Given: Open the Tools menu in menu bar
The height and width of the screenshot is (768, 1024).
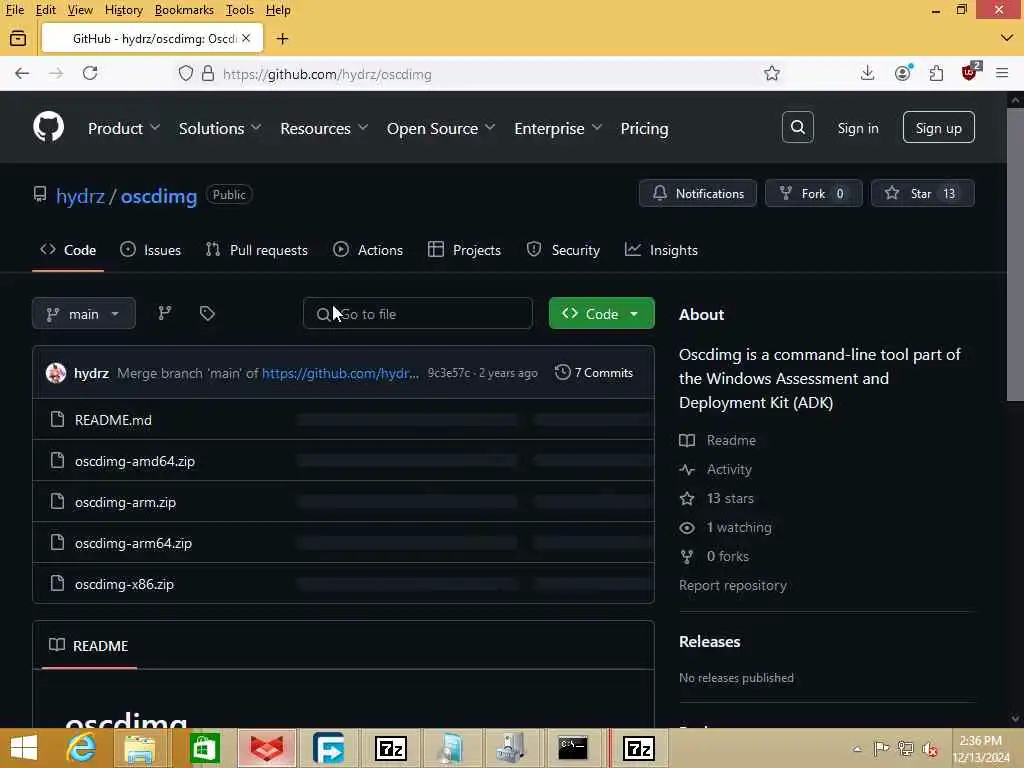Looking at the screenshot, I should click(240, 10).
